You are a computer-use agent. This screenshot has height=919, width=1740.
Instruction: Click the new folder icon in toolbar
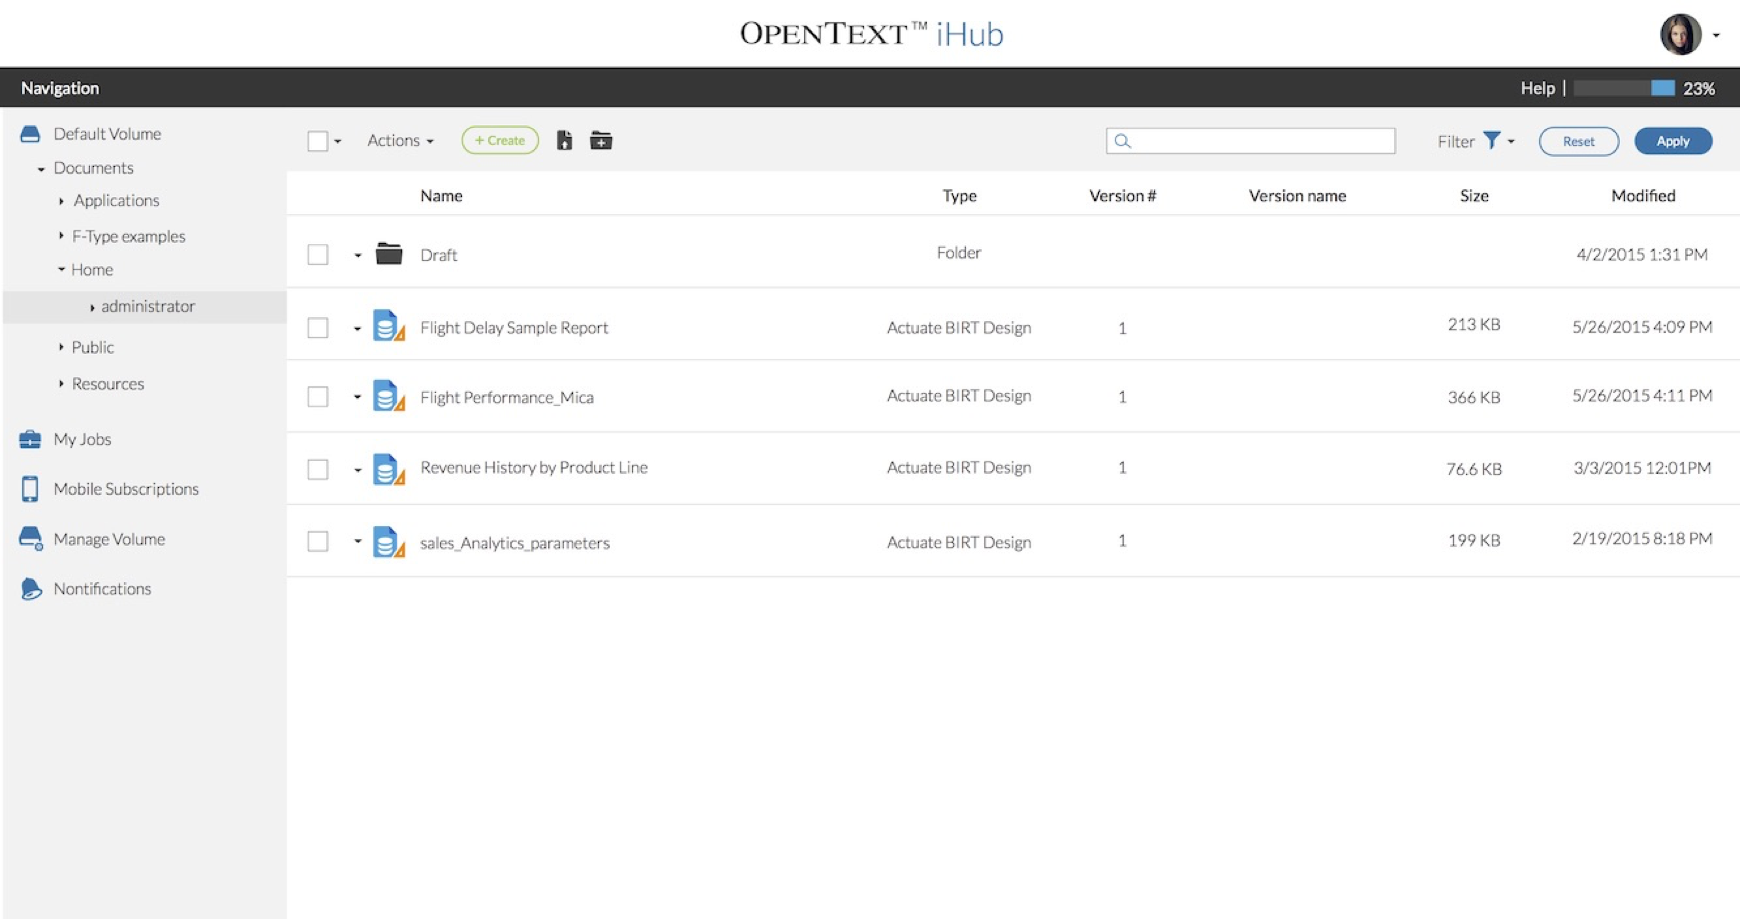pyautogui.click(x=601, y=141)
